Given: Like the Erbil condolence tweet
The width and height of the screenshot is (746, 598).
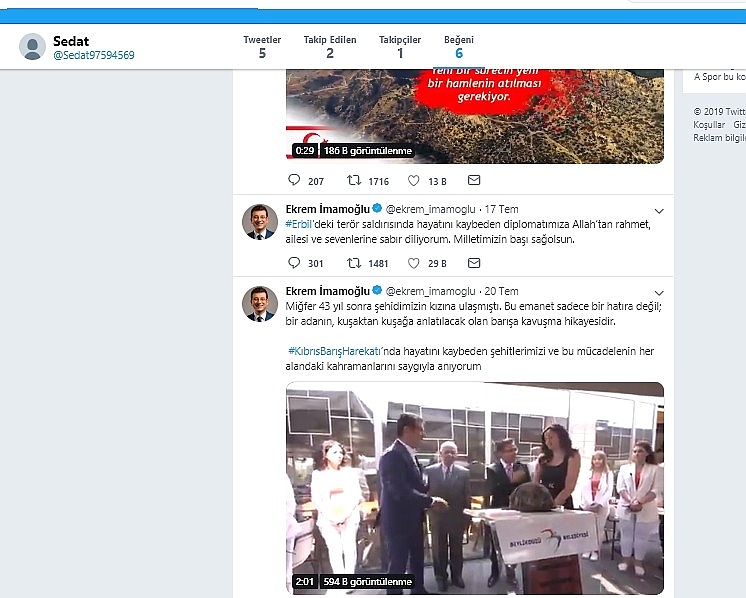Looking at the screenshot, I should (x=413, y=263).
